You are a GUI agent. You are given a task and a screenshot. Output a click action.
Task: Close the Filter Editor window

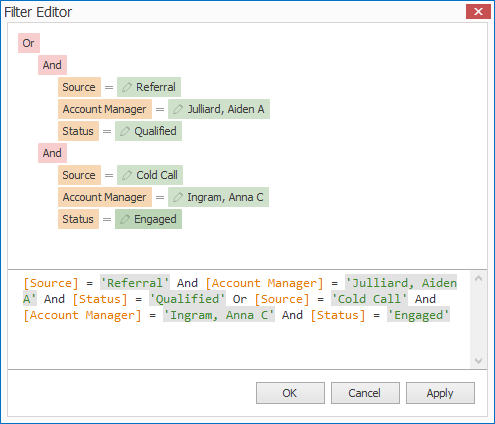point(478,12)
